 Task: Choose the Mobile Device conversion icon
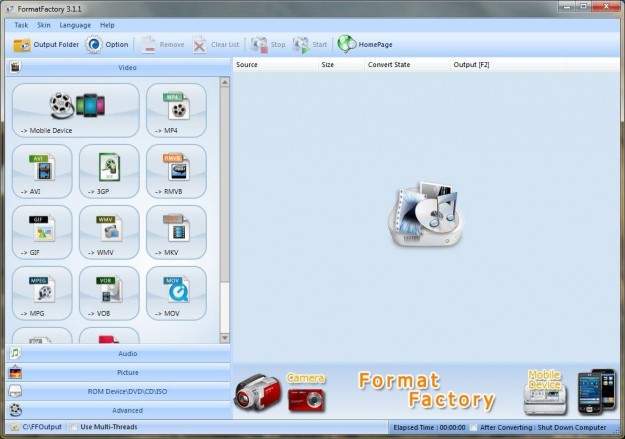[76, 110]
